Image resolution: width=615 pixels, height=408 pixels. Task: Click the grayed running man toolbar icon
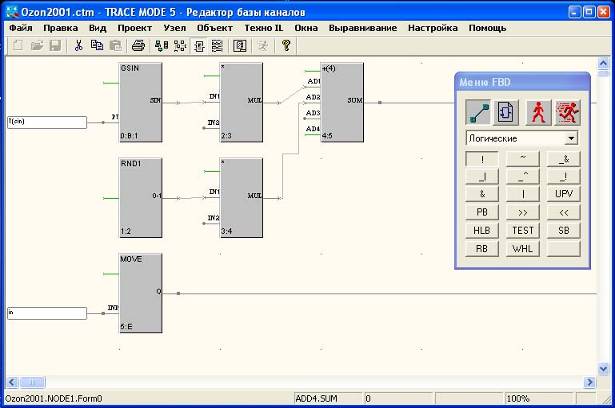pos(263,46)
